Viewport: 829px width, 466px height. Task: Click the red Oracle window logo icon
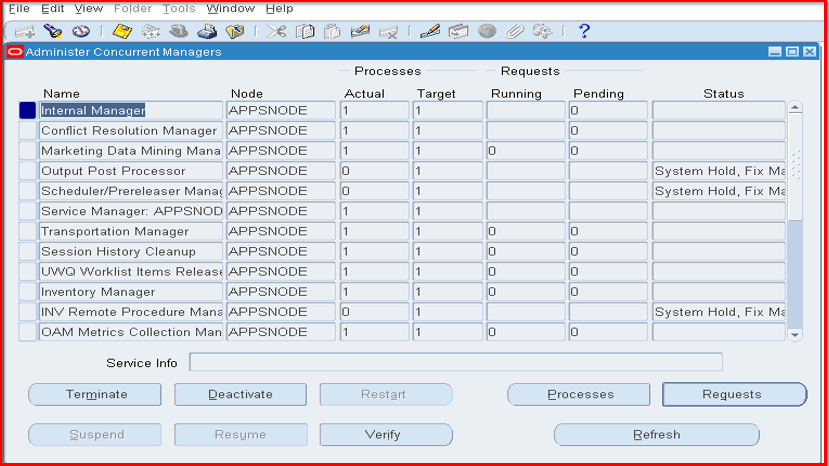click(x=15, y=52)
